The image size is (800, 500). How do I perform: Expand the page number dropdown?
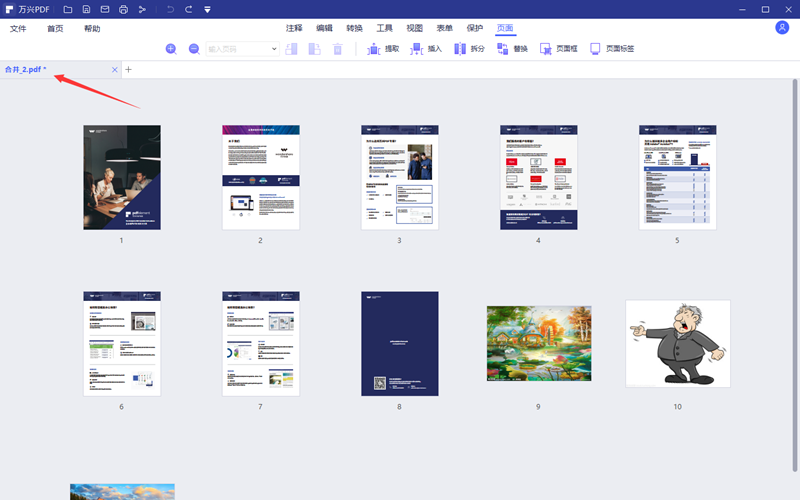pyautogui.click(x=274, y=48)
